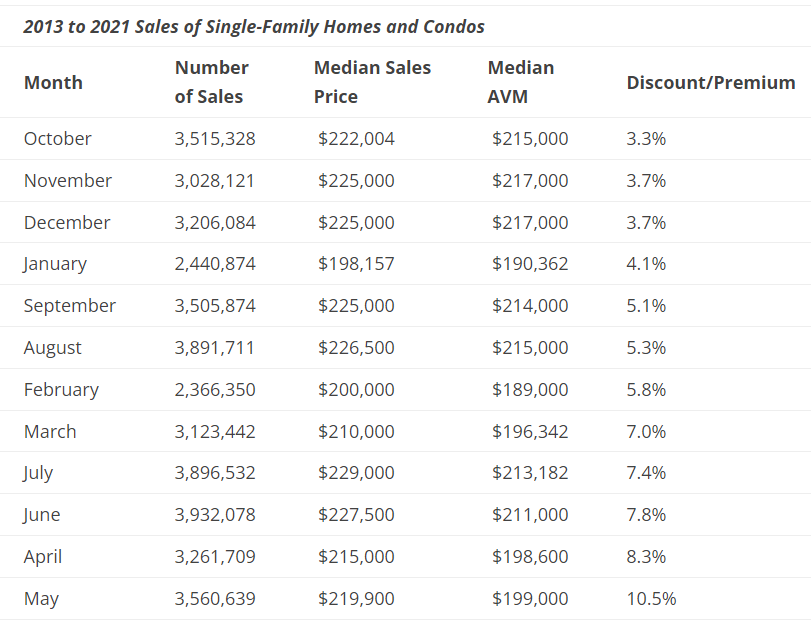Select September's 5.1% premium value
The width and height of the screenshot is (811, 626).
coord(646,306)
